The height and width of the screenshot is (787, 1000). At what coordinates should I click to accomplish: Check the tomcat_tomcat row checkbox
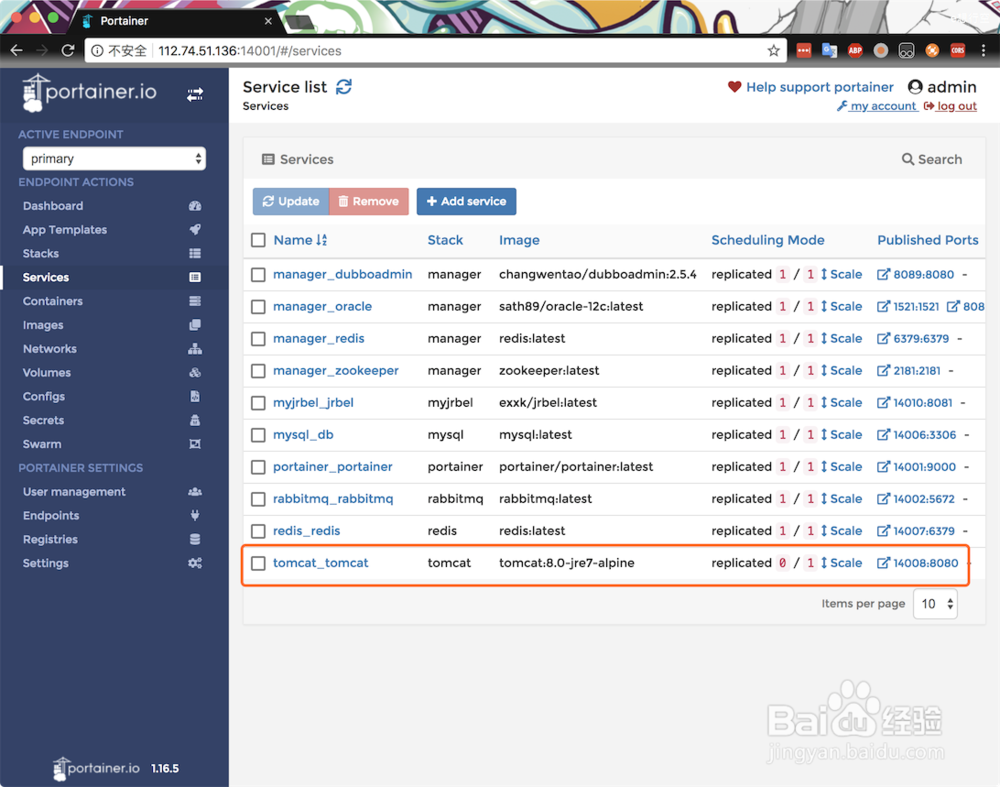pyautogui.click(x=258, y=563)
